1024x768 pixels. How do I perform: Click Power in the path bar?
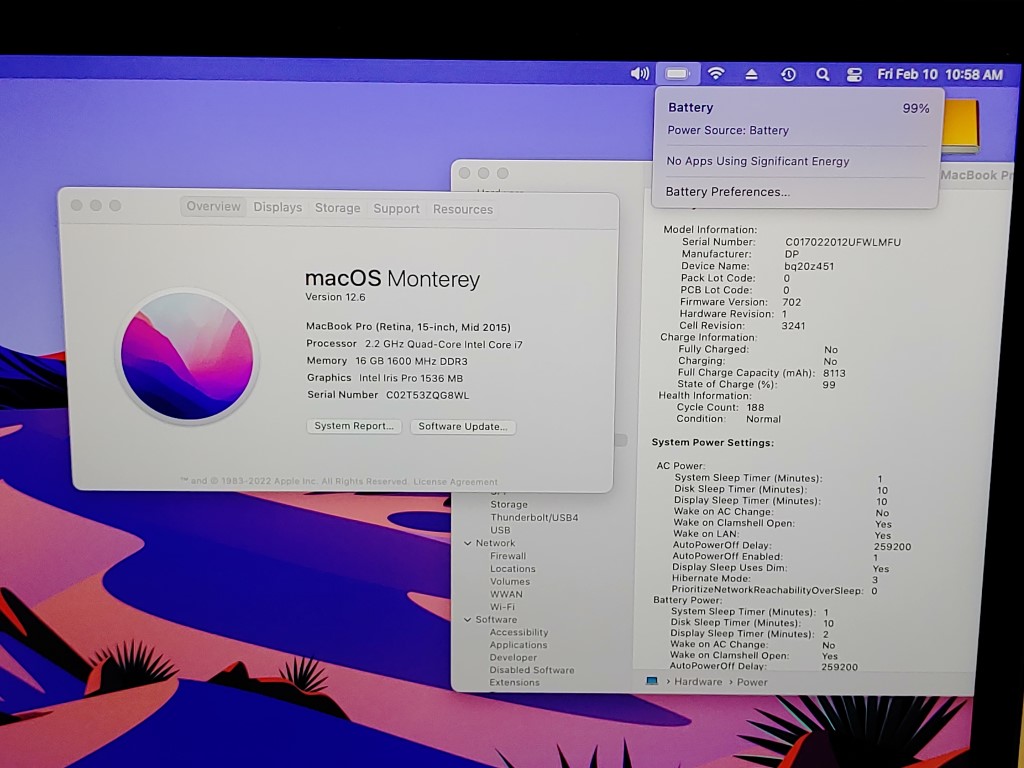click(752, 682)
